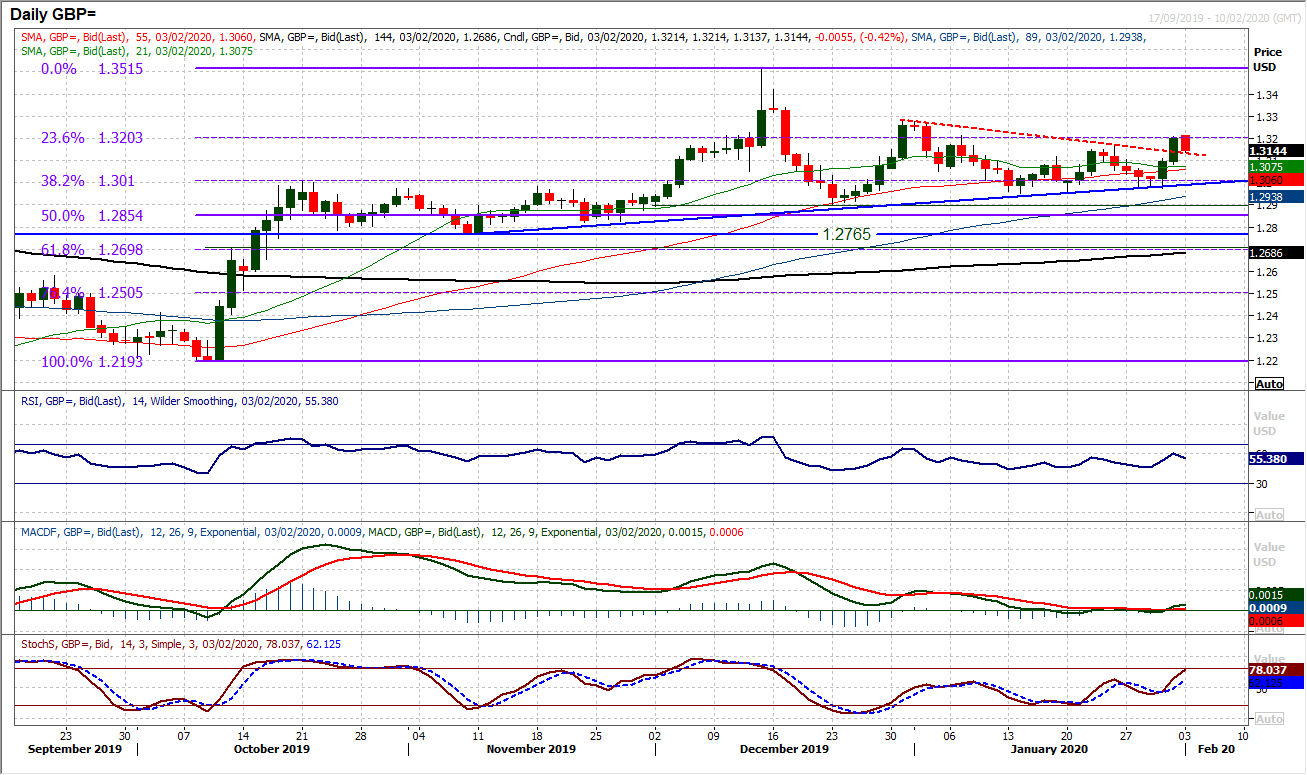Screen dimensions: 1307x775
Task: Click the blue price tag 1.2938
Action: click(1277, 197)
